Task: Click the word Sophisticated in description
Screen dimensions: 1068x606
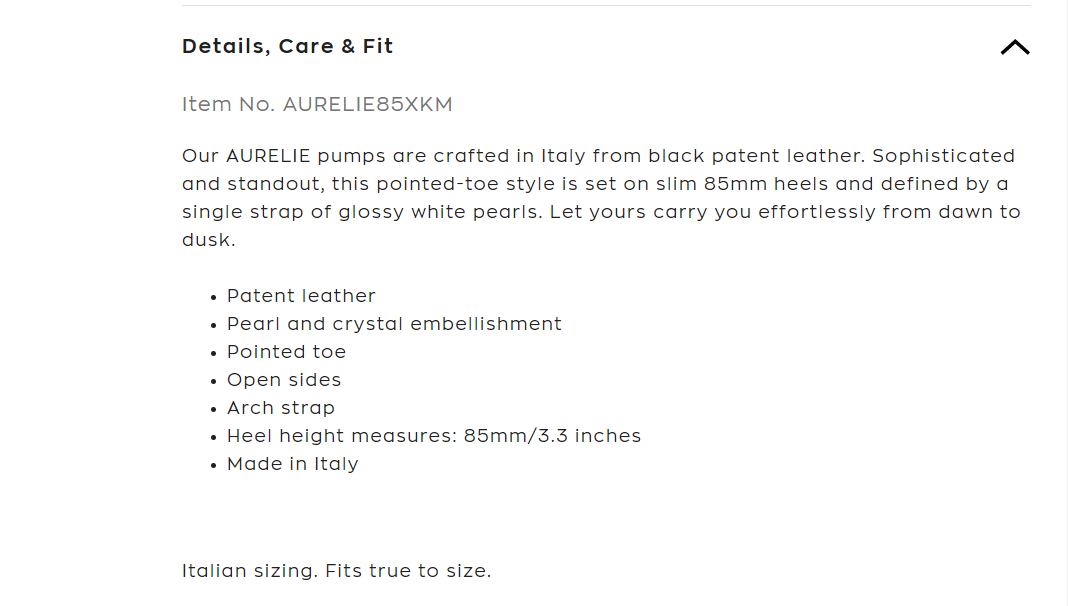Action: (943, 156)
